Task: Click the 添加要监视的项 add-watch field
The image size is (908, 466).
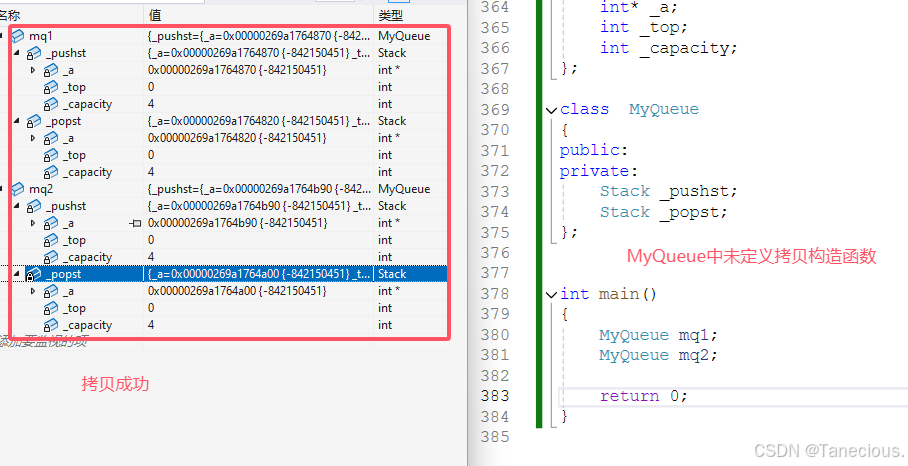Action: pyautogui.click(x=43, y=342)
